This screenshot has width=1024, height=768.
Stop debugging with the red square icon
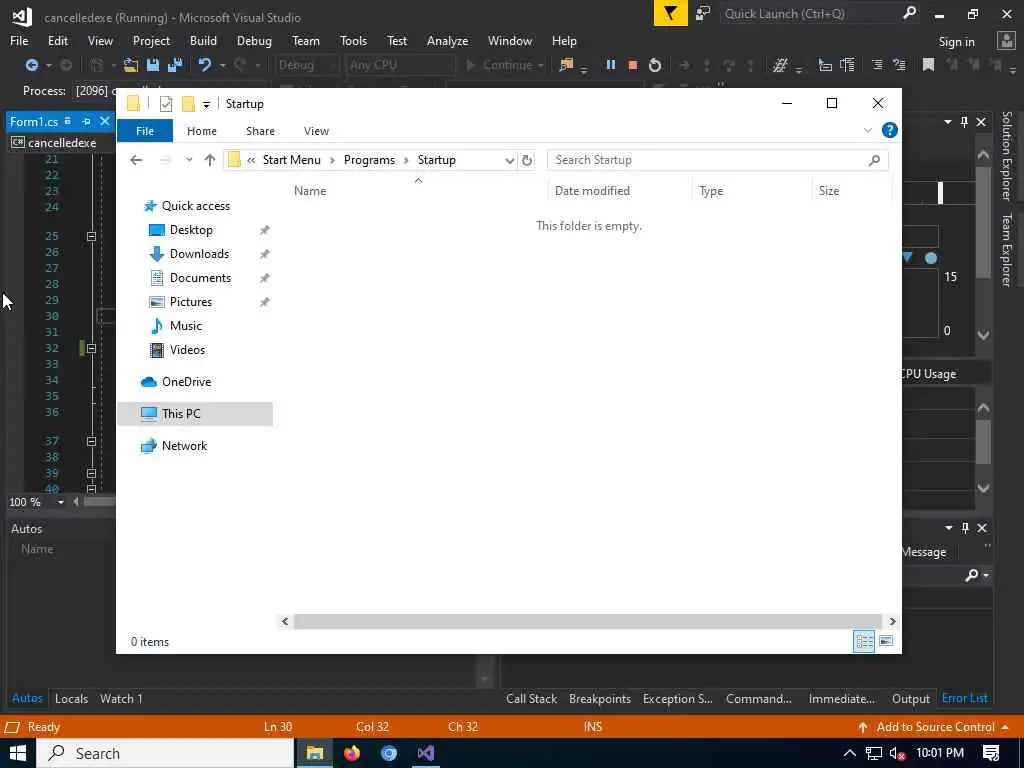pyautogui.click(x=632, y=65)
